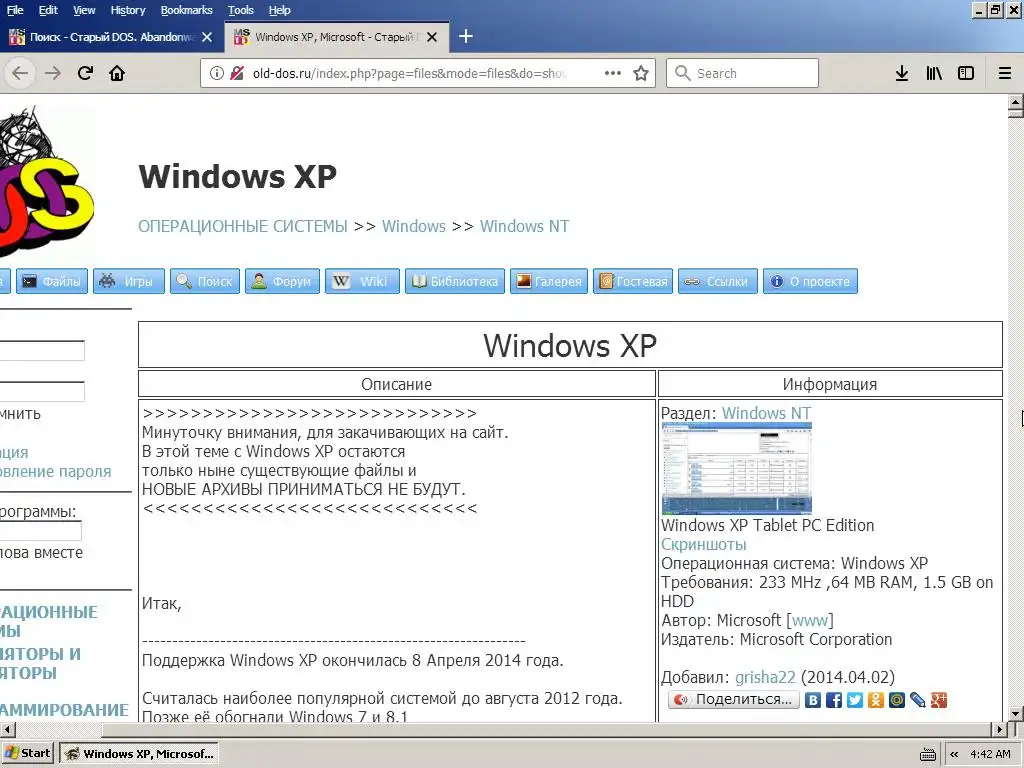Click the insecure connection padlock icon
The width and height of the screenshot is (1024, 768).
[237, 73]
